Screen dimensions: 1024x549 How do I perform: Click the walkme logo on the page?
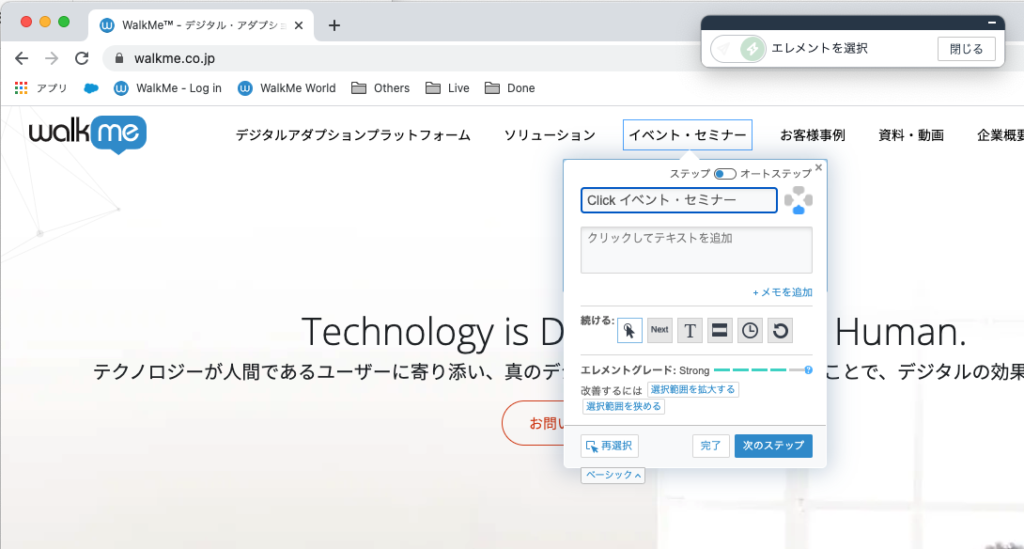click(x=88, y=134)
